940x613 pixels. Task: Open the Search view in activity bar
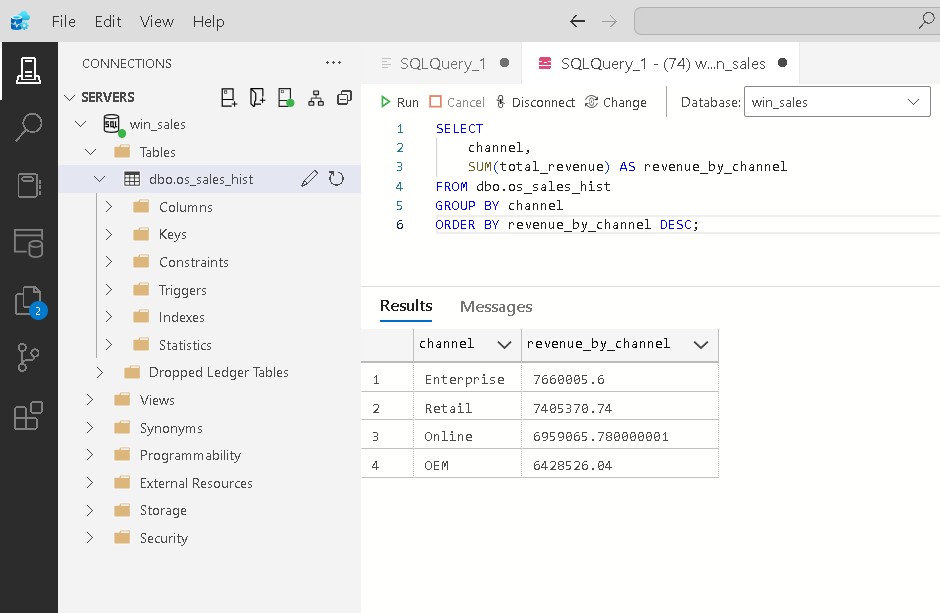point(28,127)
